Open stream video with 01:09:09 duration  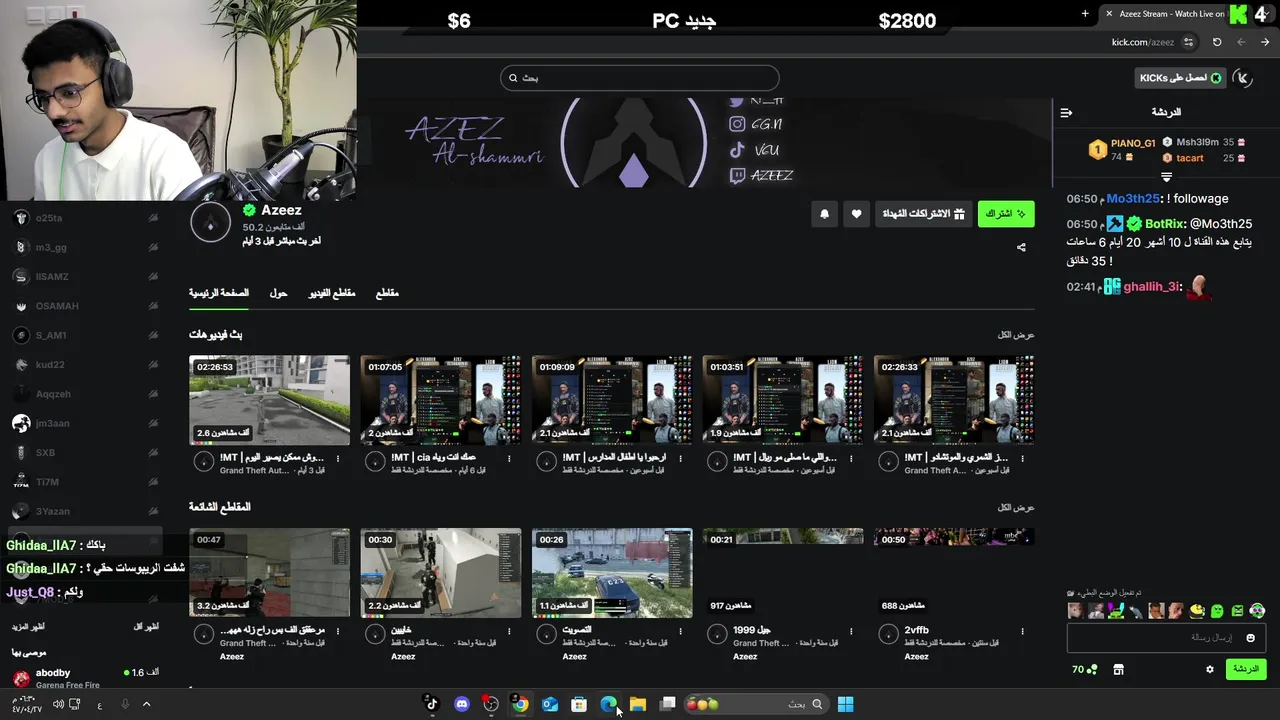tap(612, 400)
